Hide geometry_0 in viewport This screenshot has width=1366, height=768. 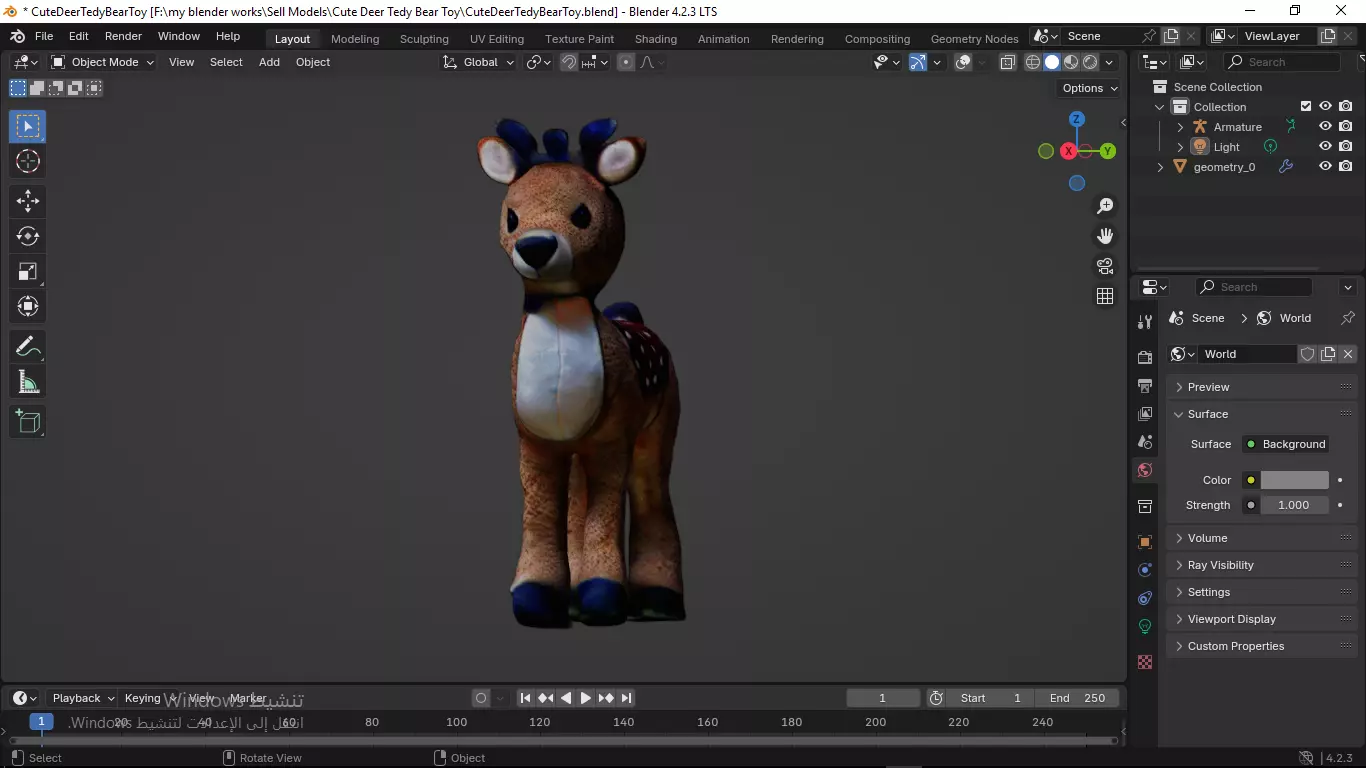click(x=1325, y=167)
